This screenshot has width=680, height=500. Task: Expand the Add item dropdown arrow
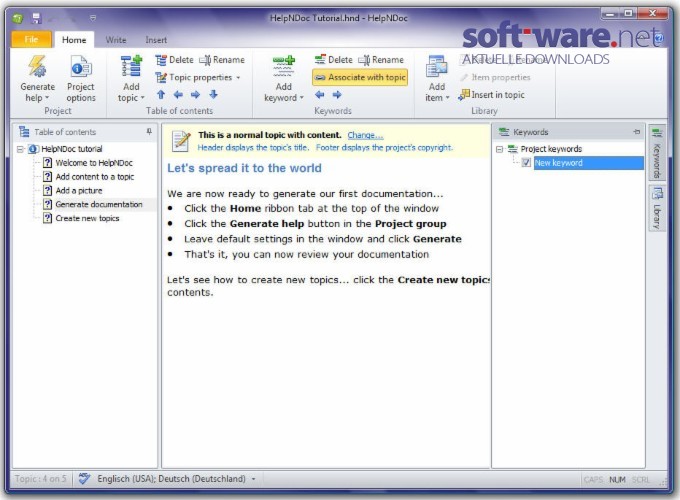[447, 98]
